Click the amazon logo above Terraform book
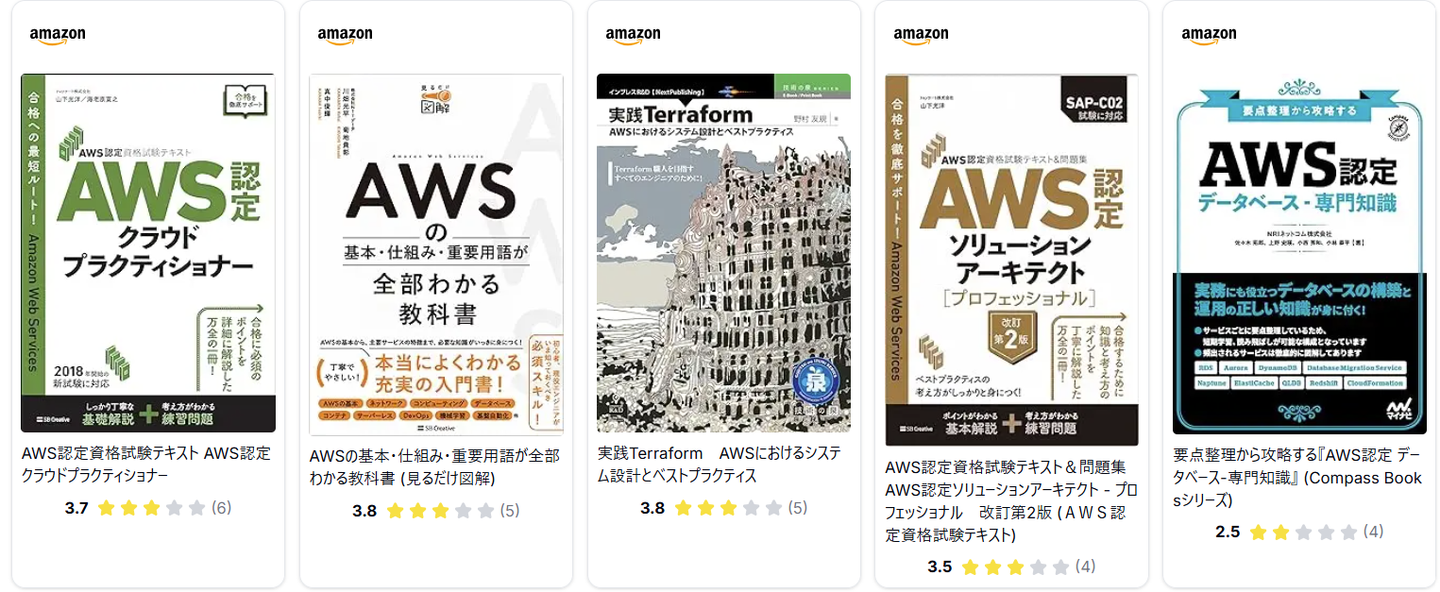Image resolution: width=1440 pixels, height=592 pixels. 633,35
